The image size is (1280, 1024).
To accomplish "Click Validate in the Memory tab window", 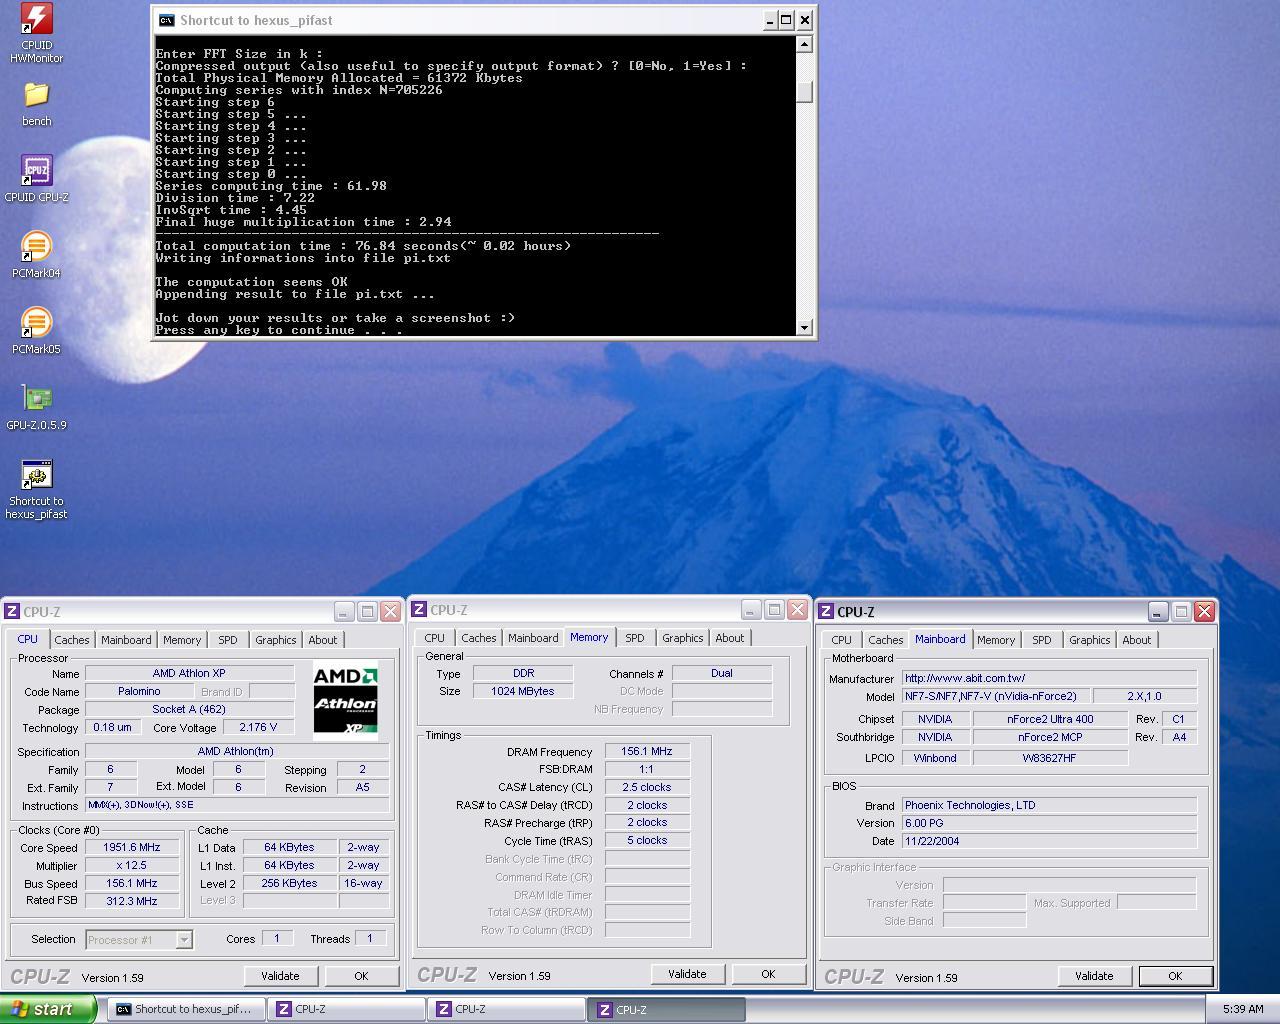I will pyautogui.click(x=687, y=974).
